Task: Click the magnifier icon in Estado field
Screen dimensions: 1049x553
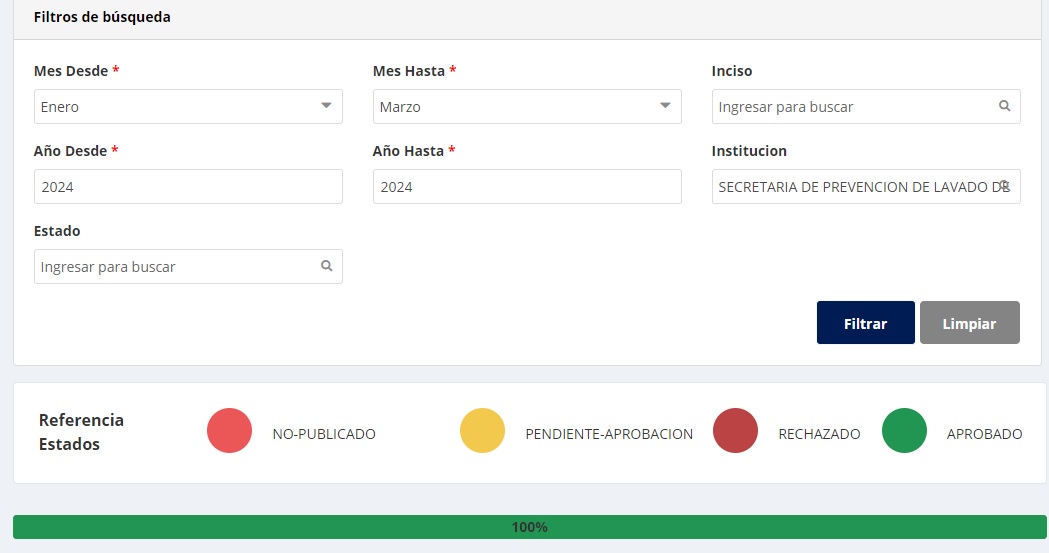Action: 326,265
